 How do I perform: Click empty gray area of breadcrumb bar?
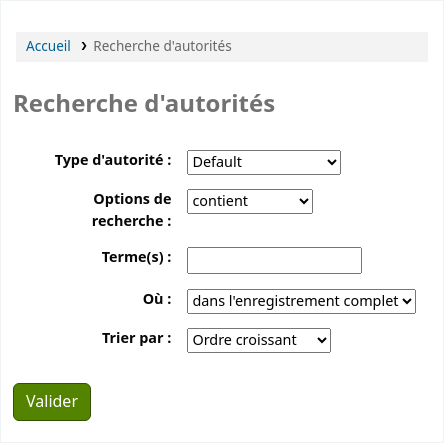330,47
